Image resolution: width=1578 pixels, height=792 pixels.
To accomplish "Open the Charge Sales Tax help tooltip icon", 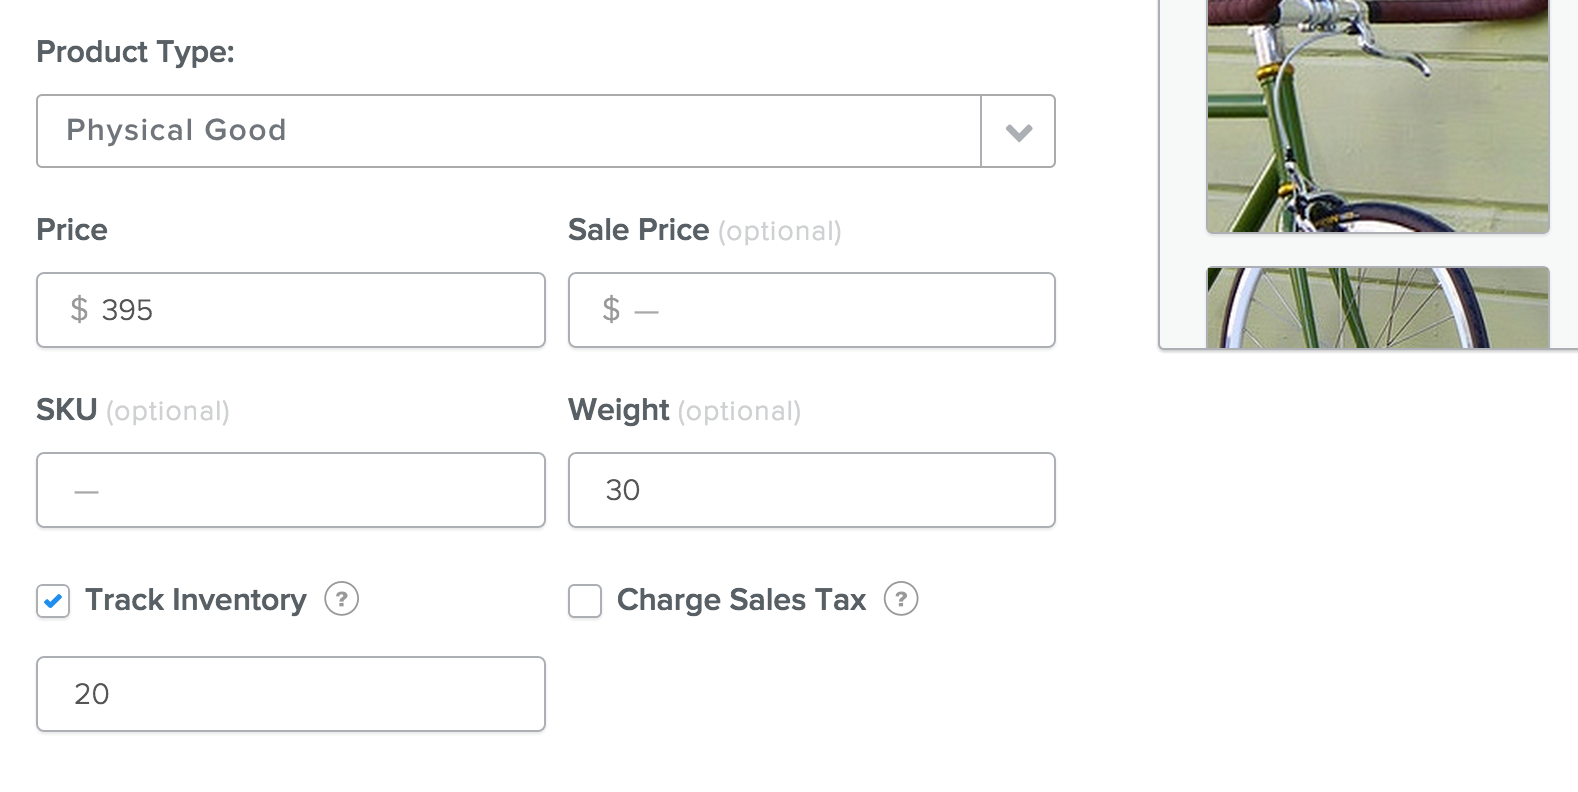I will pyautogui.click(x=901, y=599).
